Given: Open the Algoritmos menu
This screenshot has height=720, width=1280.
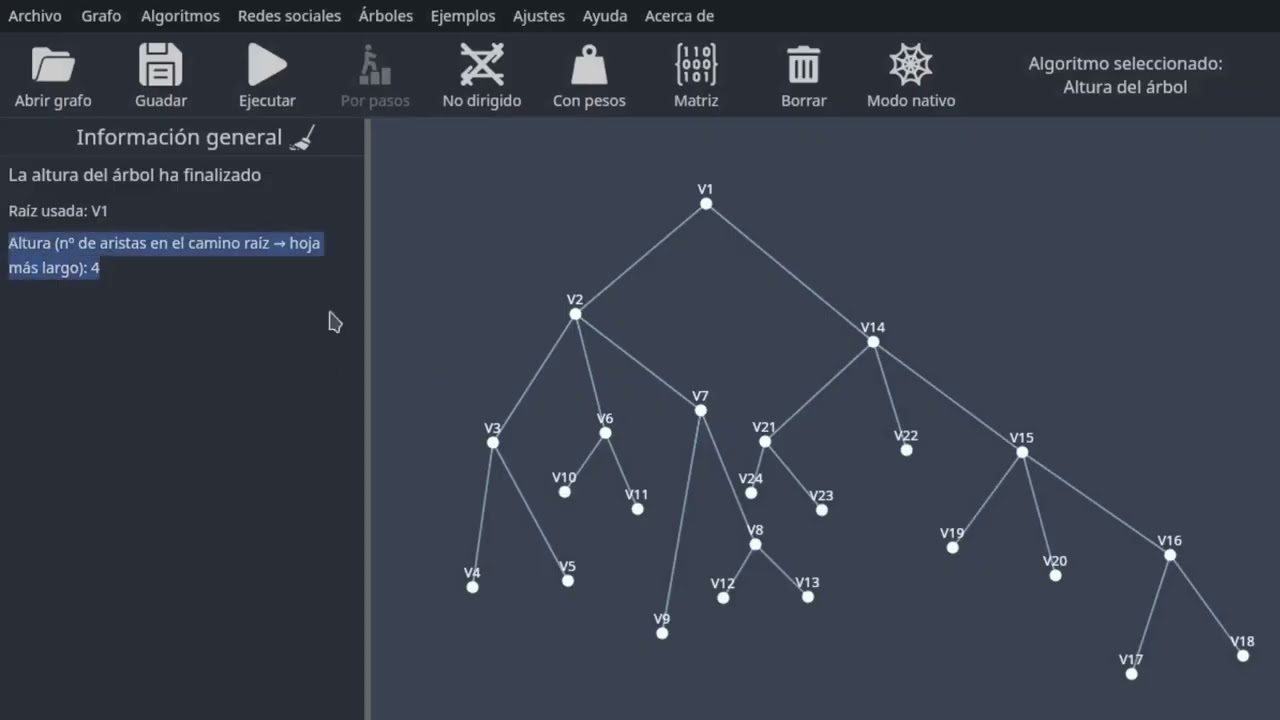Looking at the screenshot, I should pos(180,16).
